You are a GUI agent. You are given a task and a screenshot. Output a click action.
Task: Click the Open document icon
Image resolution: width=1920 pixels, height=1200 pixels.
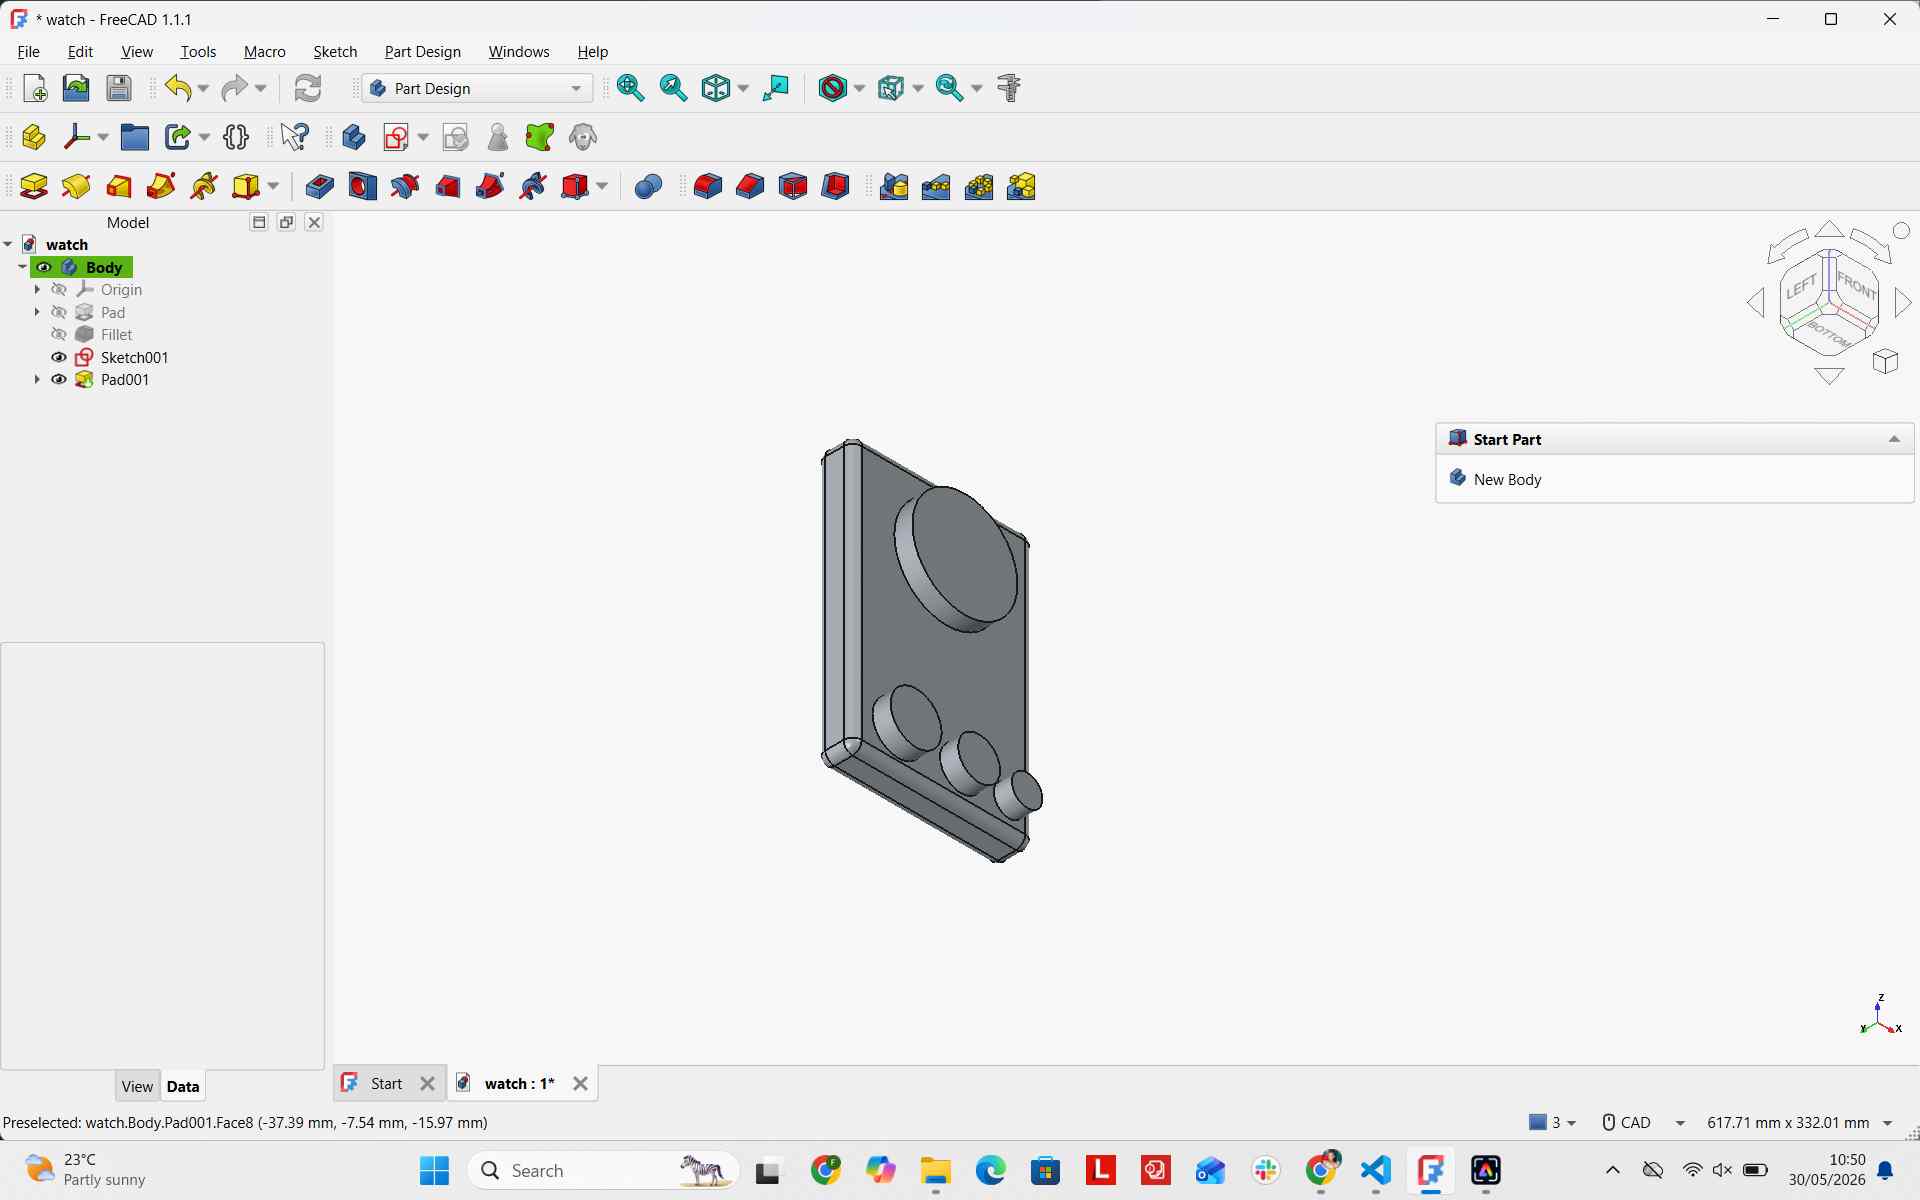(76, 88)
